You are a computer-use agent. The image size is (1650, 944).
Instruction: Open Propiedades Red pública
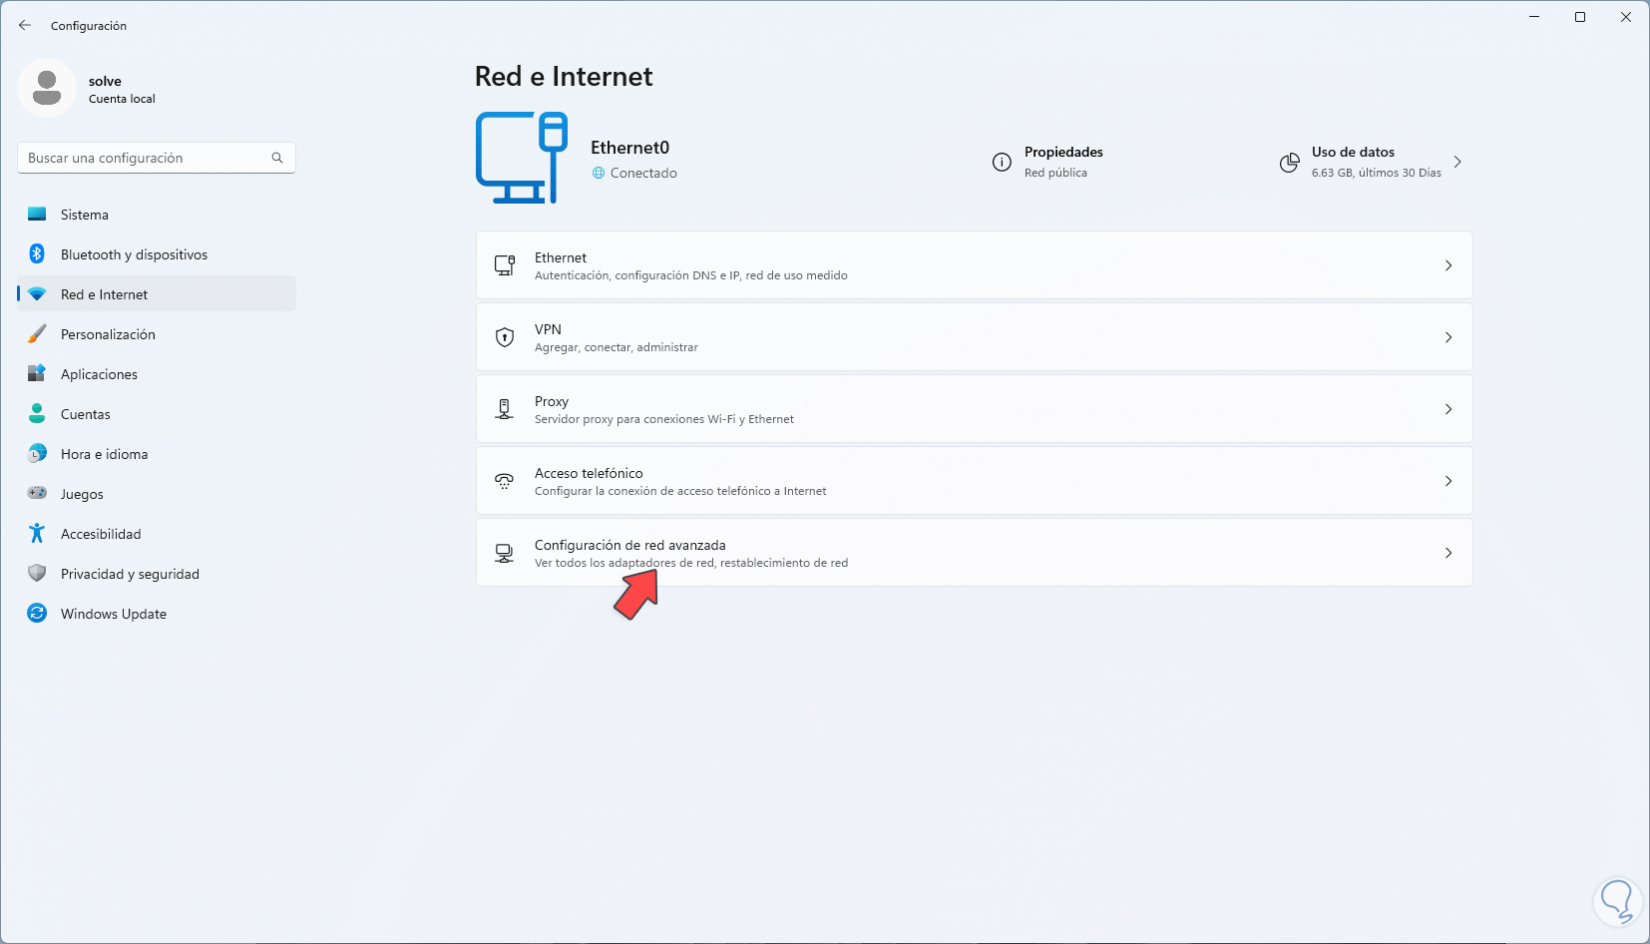click(1048, 162)
